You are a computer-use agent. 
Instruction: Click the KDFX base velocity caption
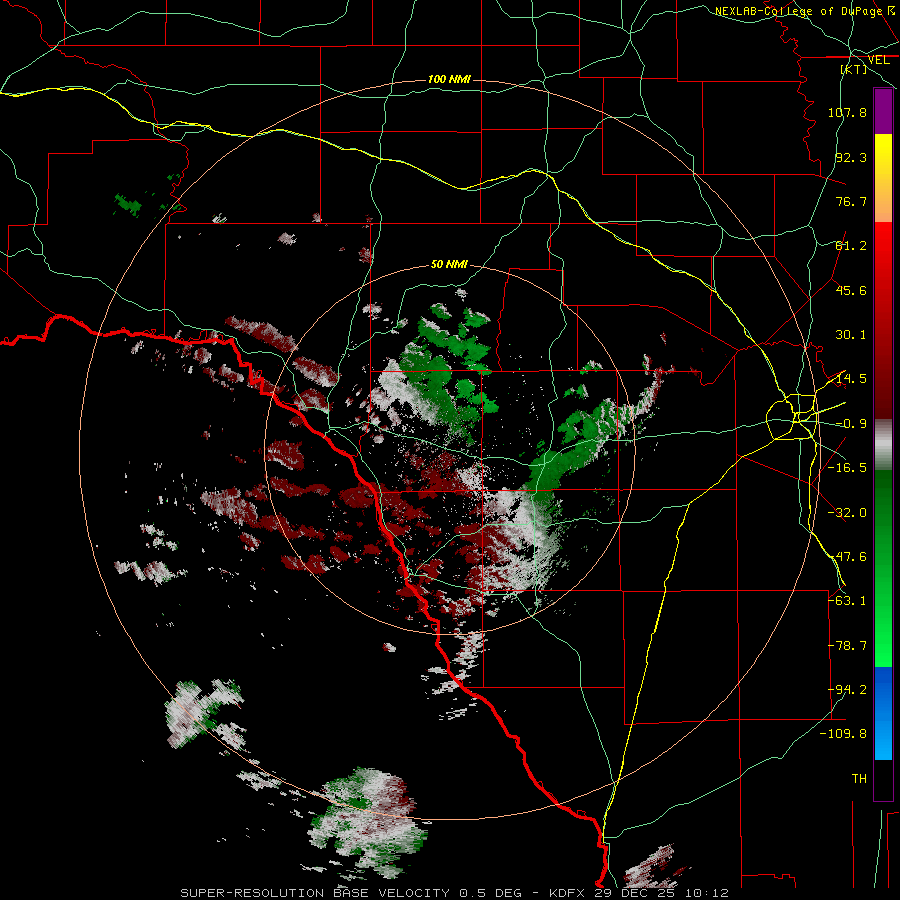[455, 893]
